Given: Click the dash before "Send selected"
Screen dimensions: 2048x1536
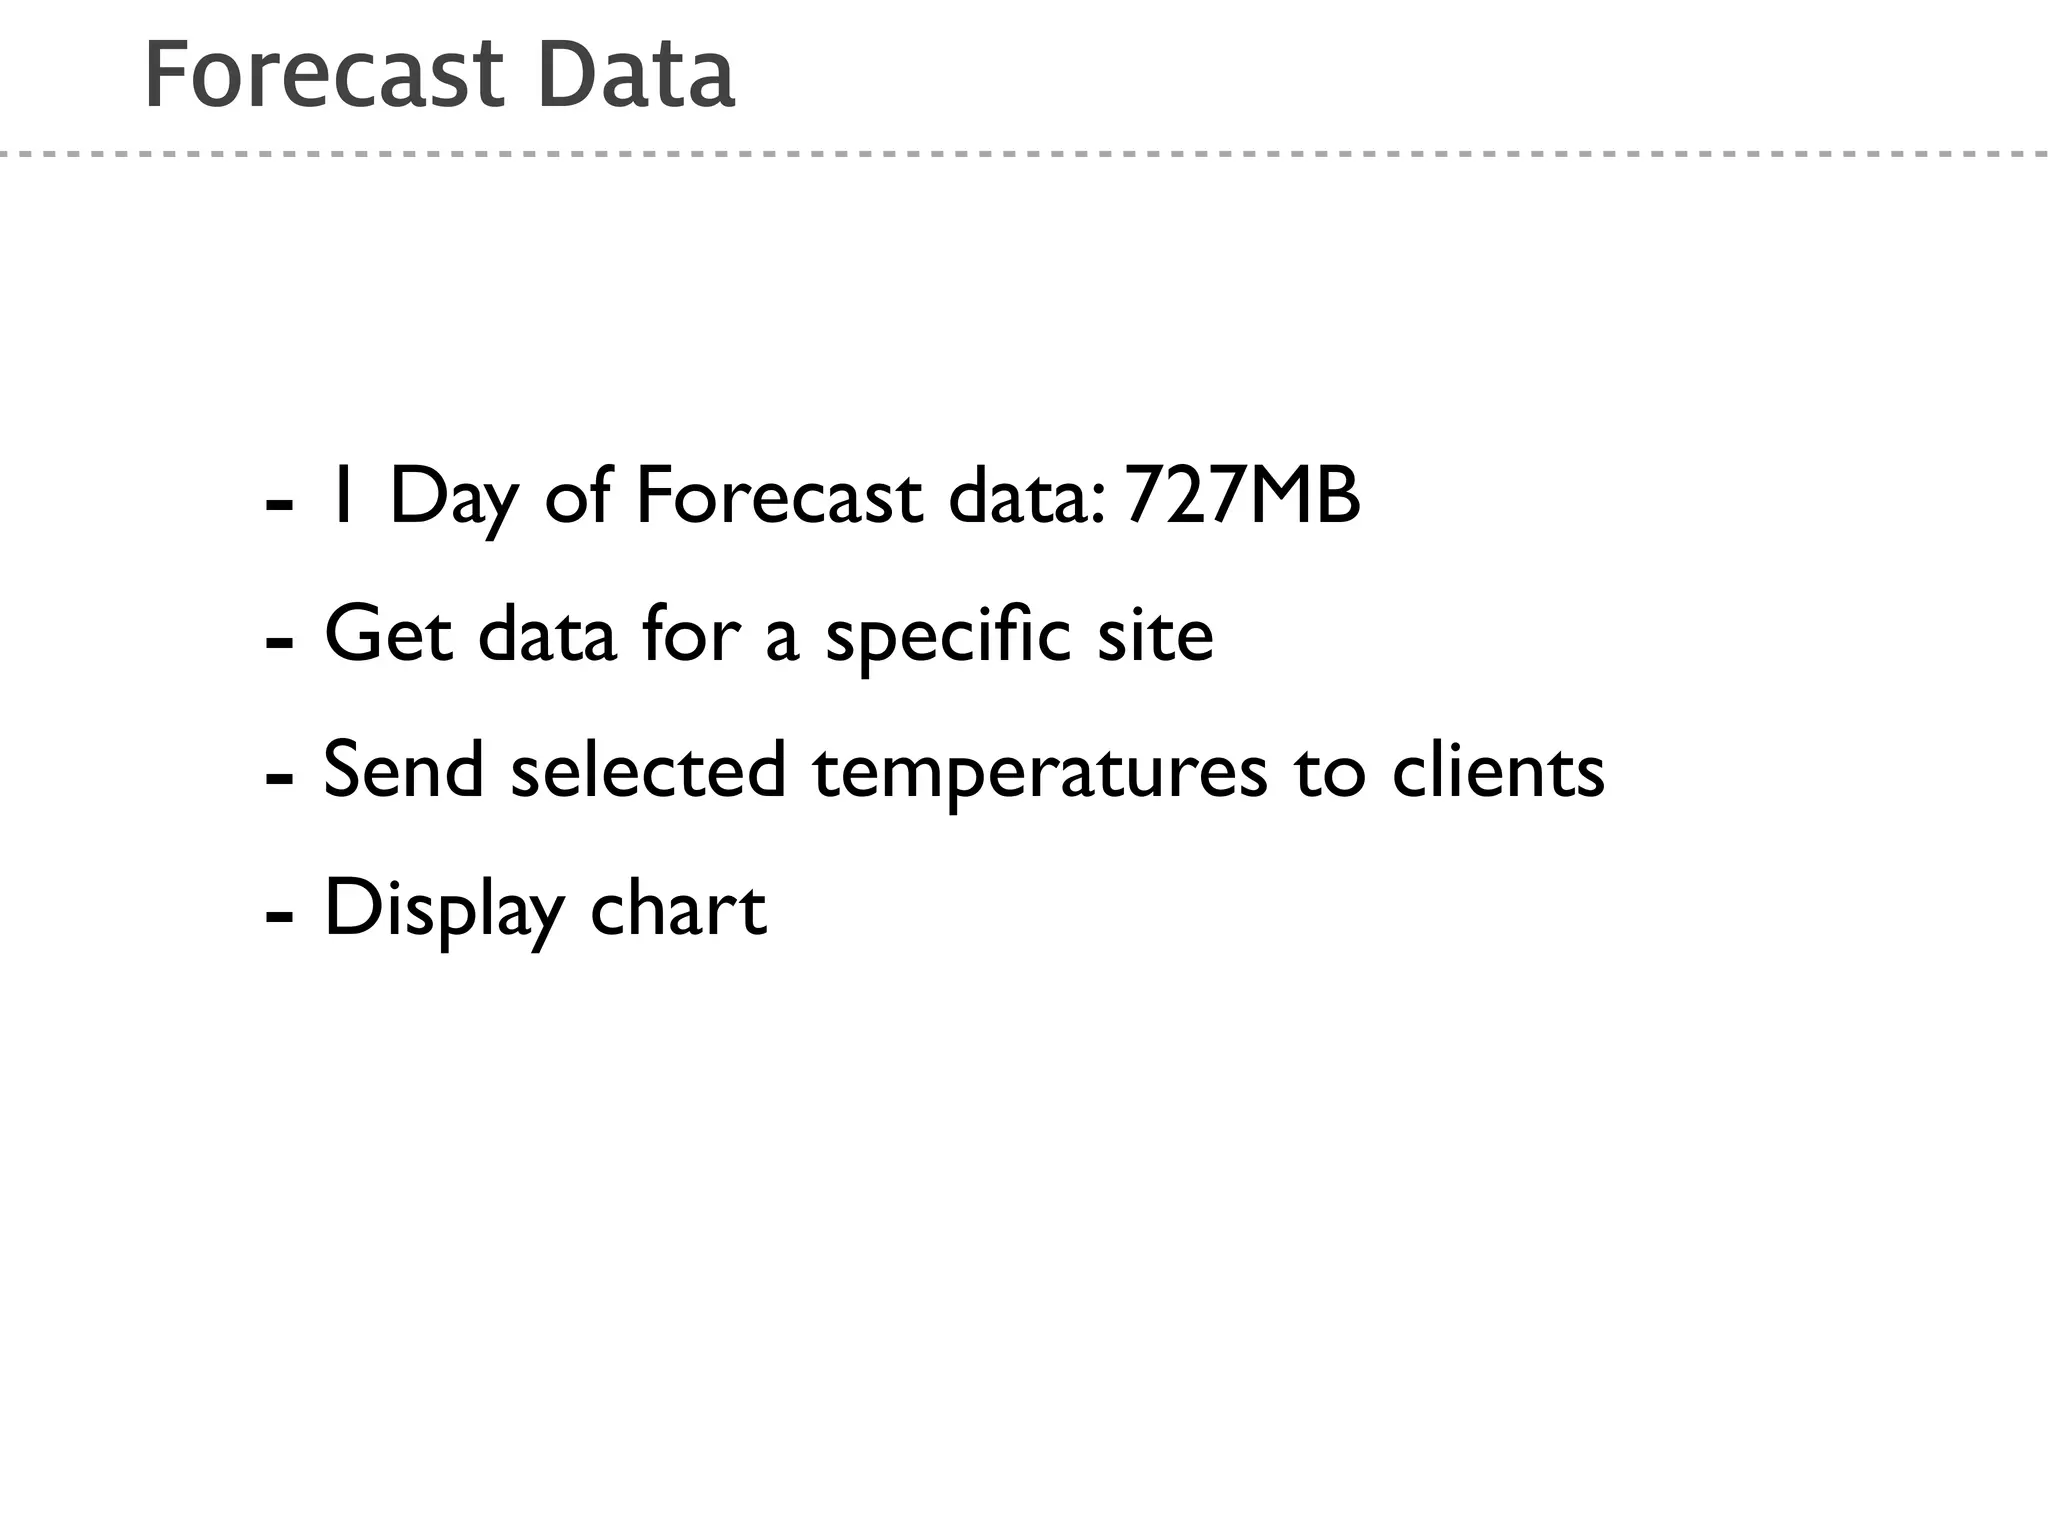Looking at the screenshot, I should click(278, 777).
